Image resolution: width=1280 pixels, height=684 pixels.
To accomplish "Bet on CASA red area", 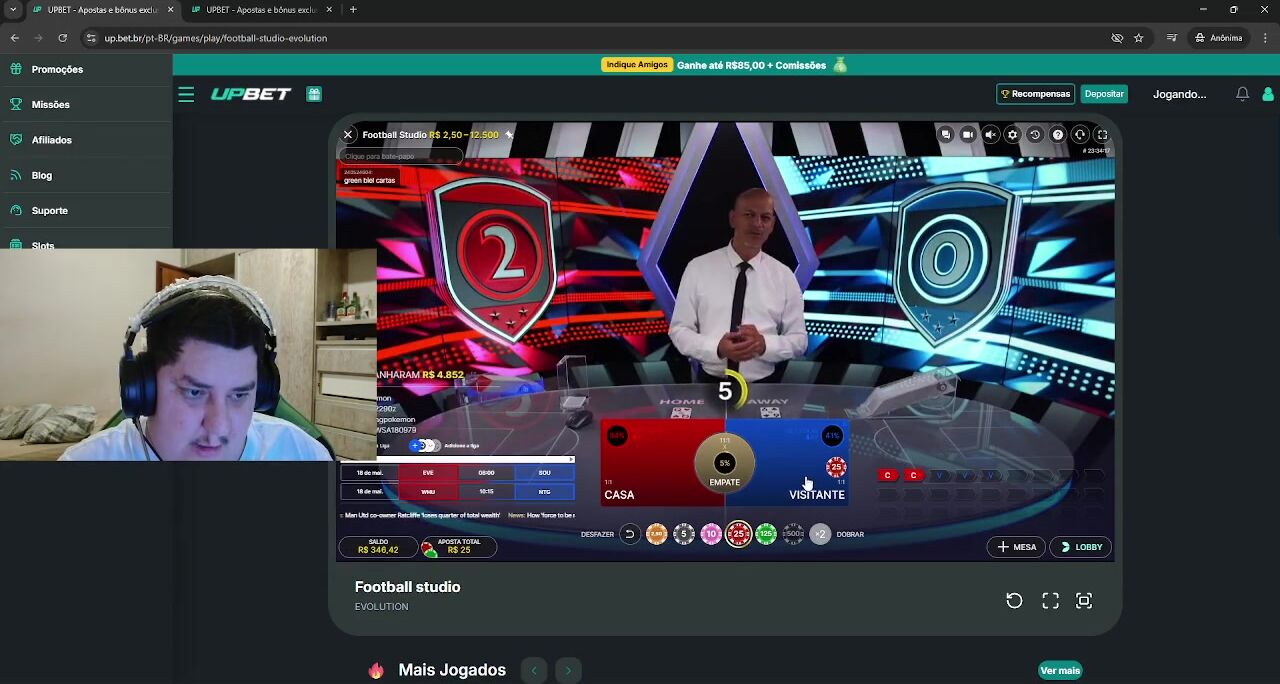I will (650, 465).
